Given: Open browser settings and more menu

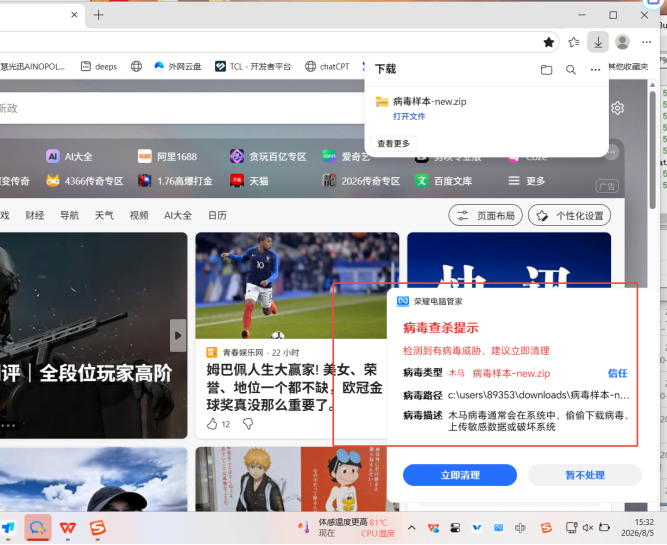Looking at the screenshot, I should pyautogui.click(x=647, y=42).
